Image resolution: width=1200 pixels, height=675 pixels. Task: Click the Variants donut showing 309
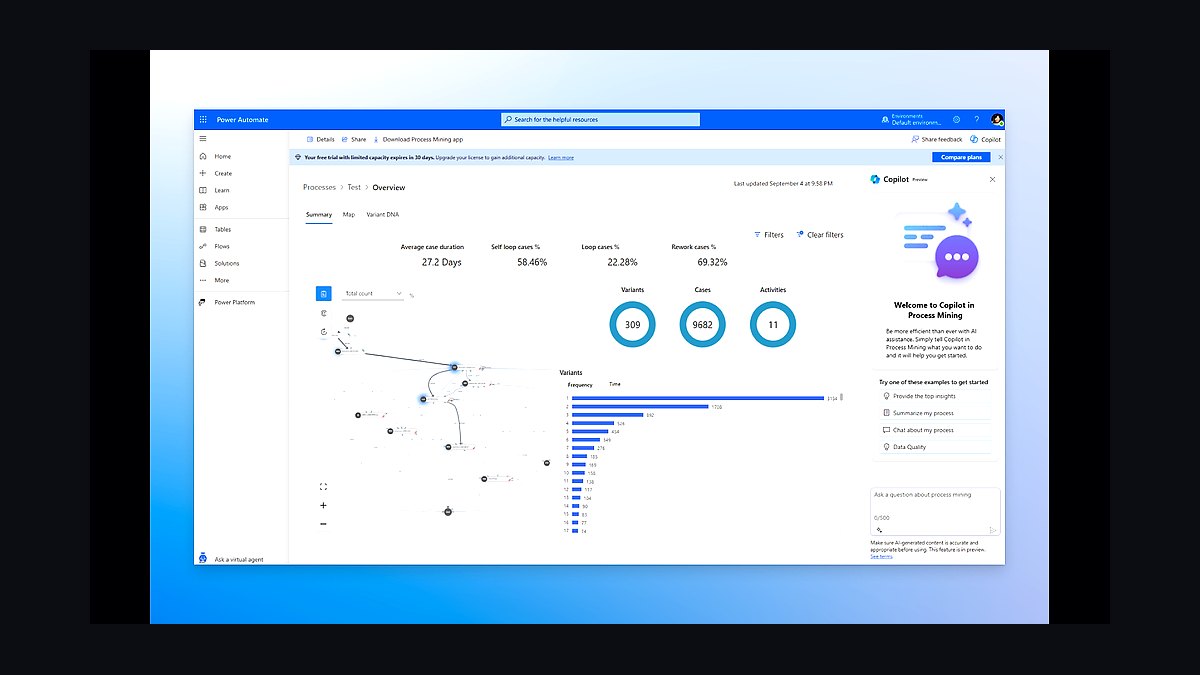pyautogui.click(x=632, y=325)
